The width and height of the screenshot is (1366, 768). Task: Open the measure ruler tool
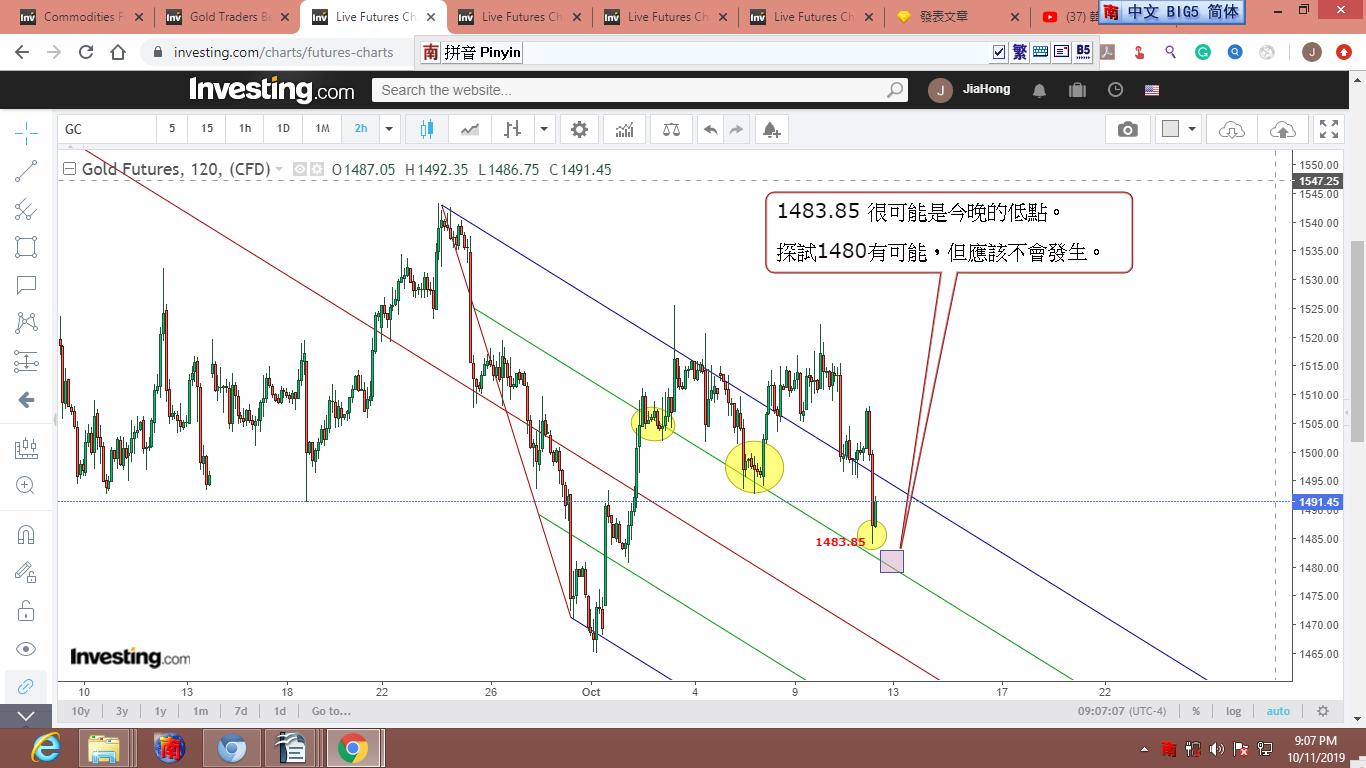pyautogui.click(x=26, y=448)
